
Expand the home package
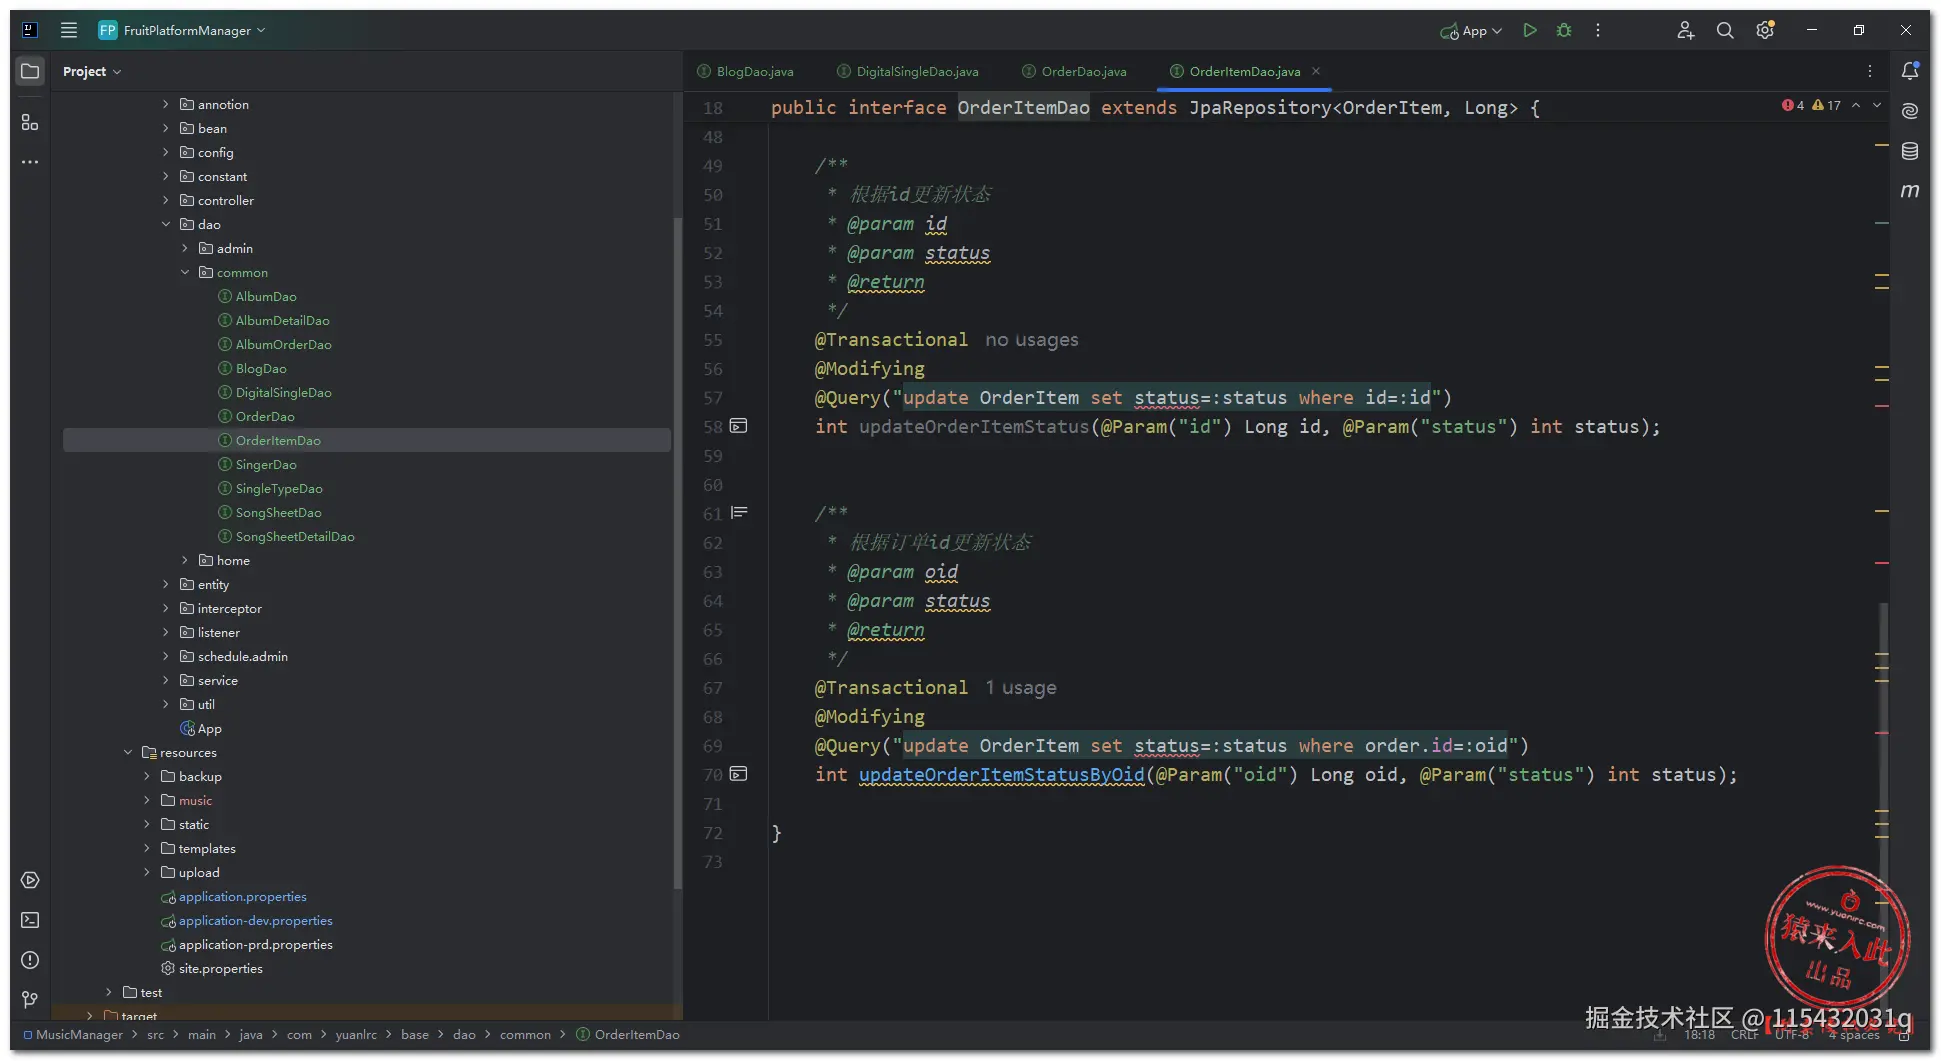click(185, 560)
